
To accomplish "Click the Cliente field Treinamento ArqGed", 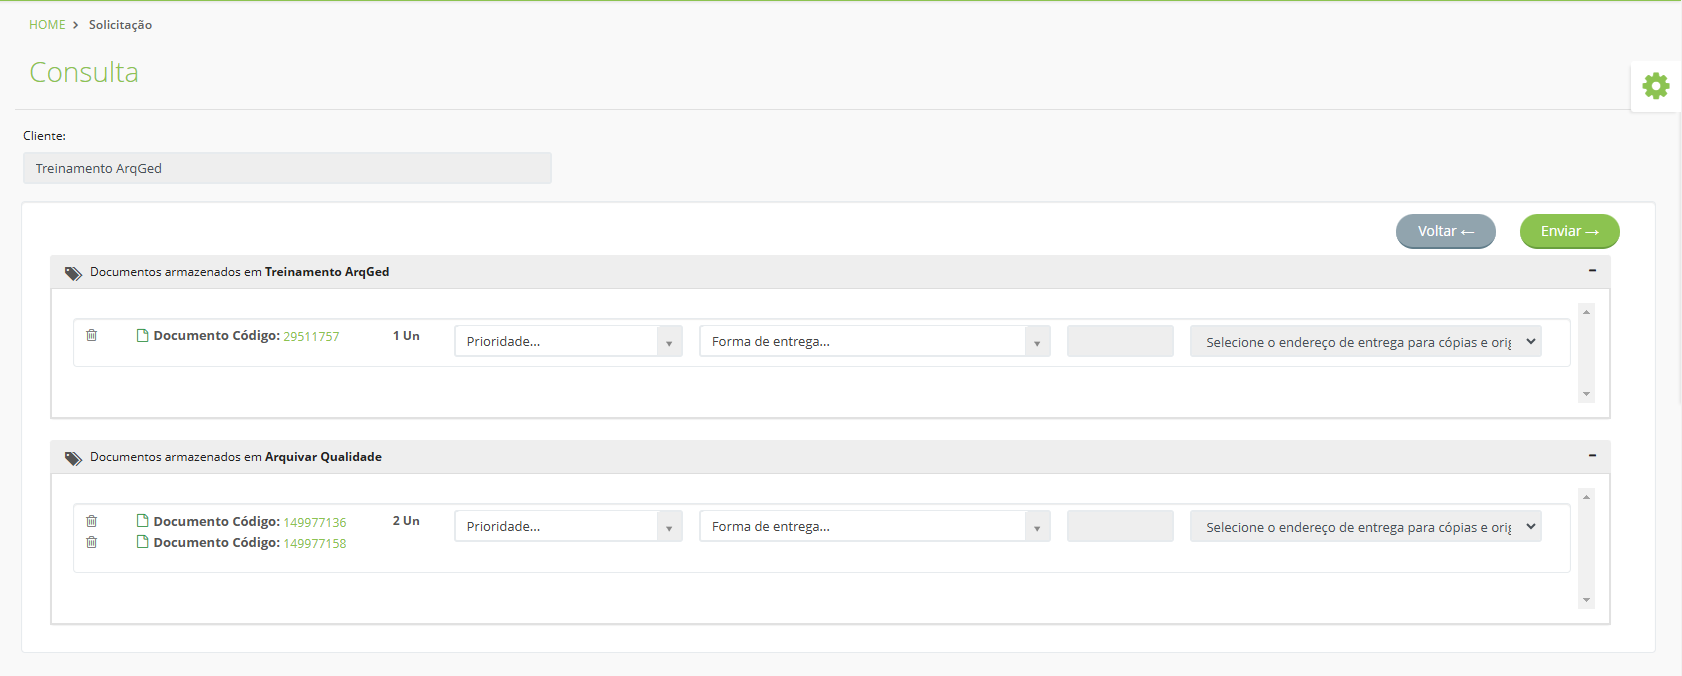I will pyautogui.click(x=287, y=168).
